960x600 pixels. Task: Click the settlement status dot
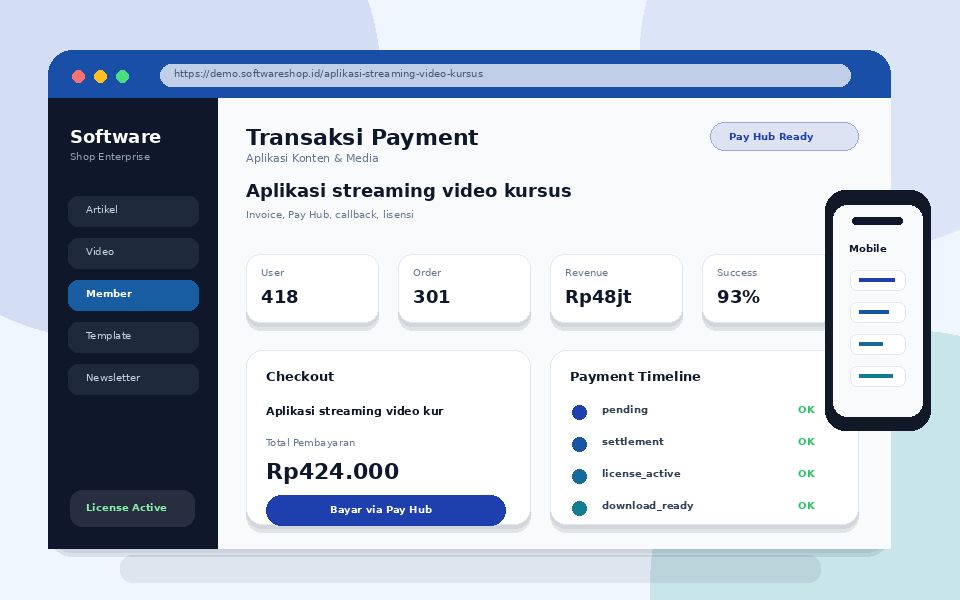579,444
